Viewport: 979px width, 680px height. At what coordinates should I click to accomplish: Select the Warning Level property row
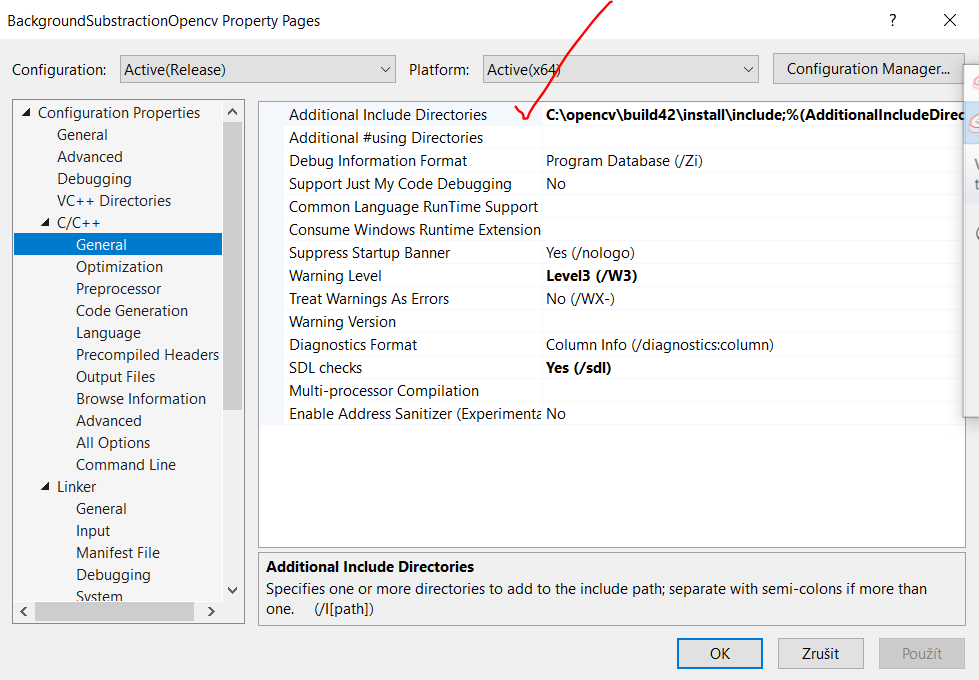[x=400, y=275]
